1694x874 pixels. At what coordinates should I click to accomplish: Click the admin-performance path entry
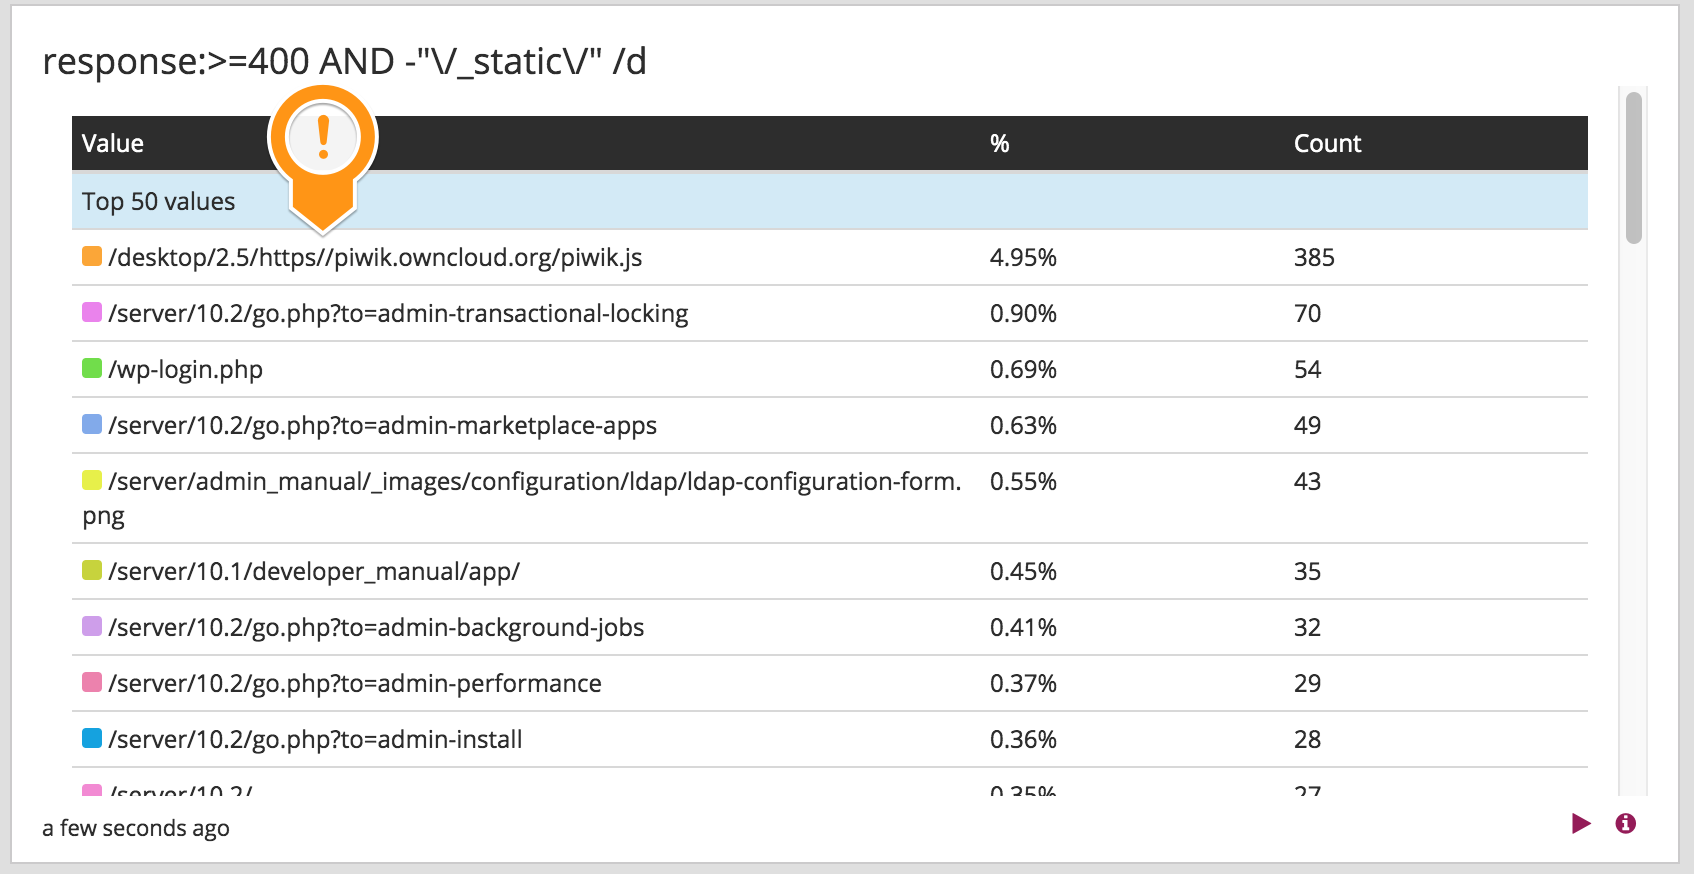click(x=355, y=683)
